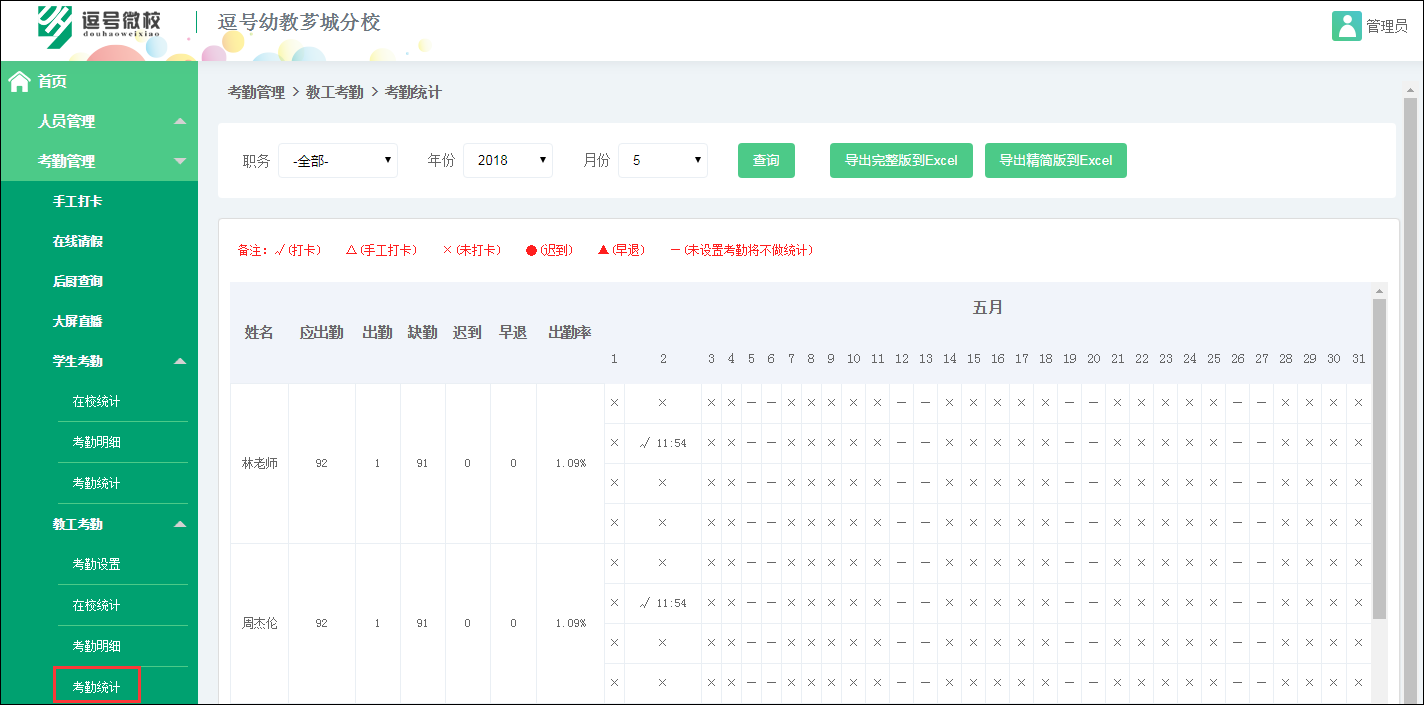Viewport: 1424px width, 705px height.
Task: Open the 月份 month dropdown showing 5
Action: tap(662, 160)
